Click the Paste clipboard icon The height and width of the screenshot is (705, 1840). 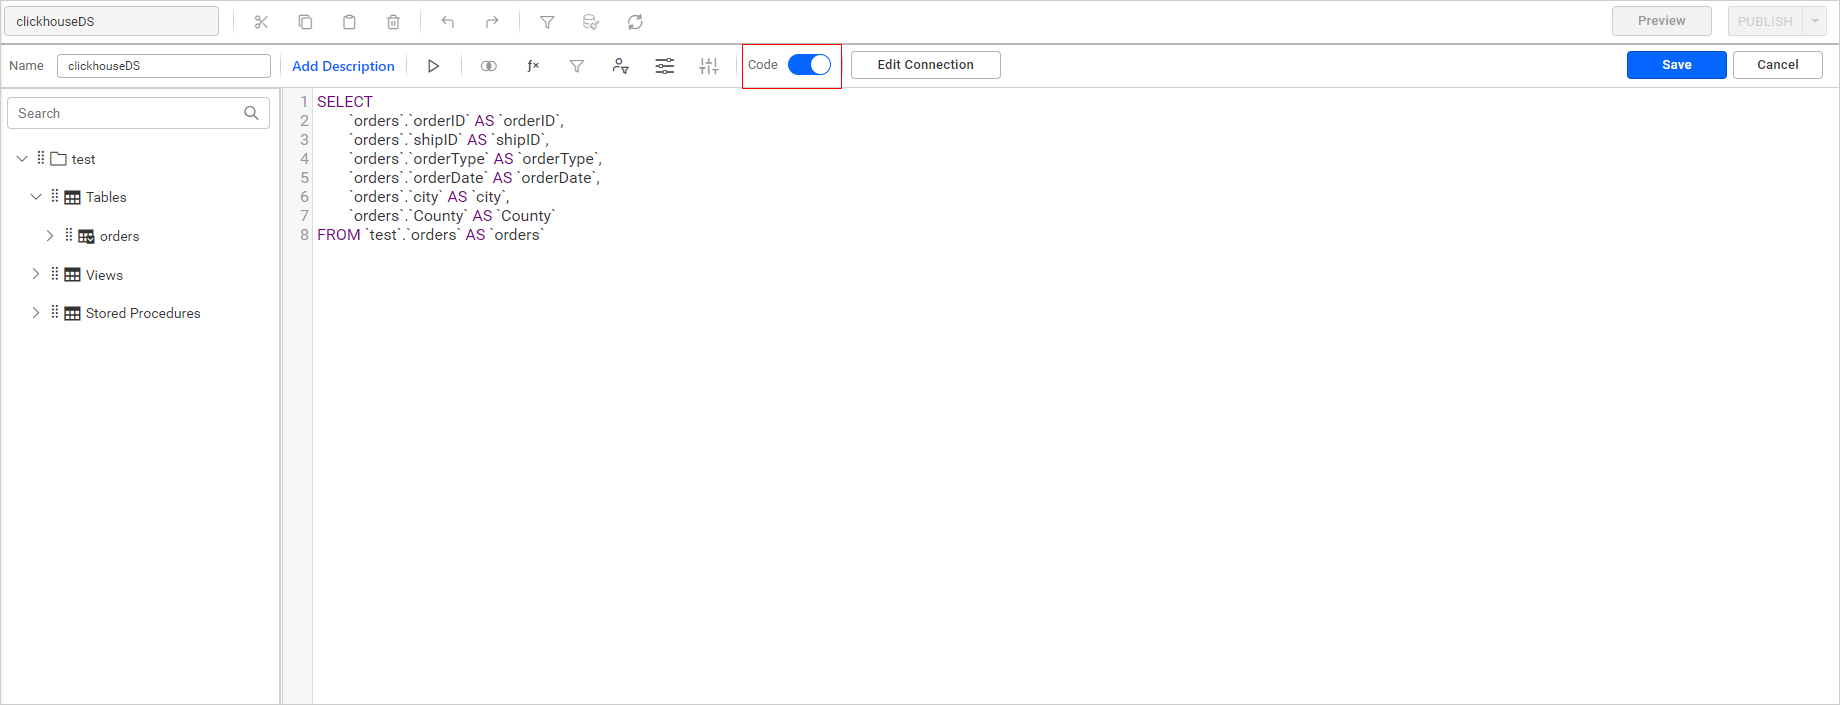[349, 22]
